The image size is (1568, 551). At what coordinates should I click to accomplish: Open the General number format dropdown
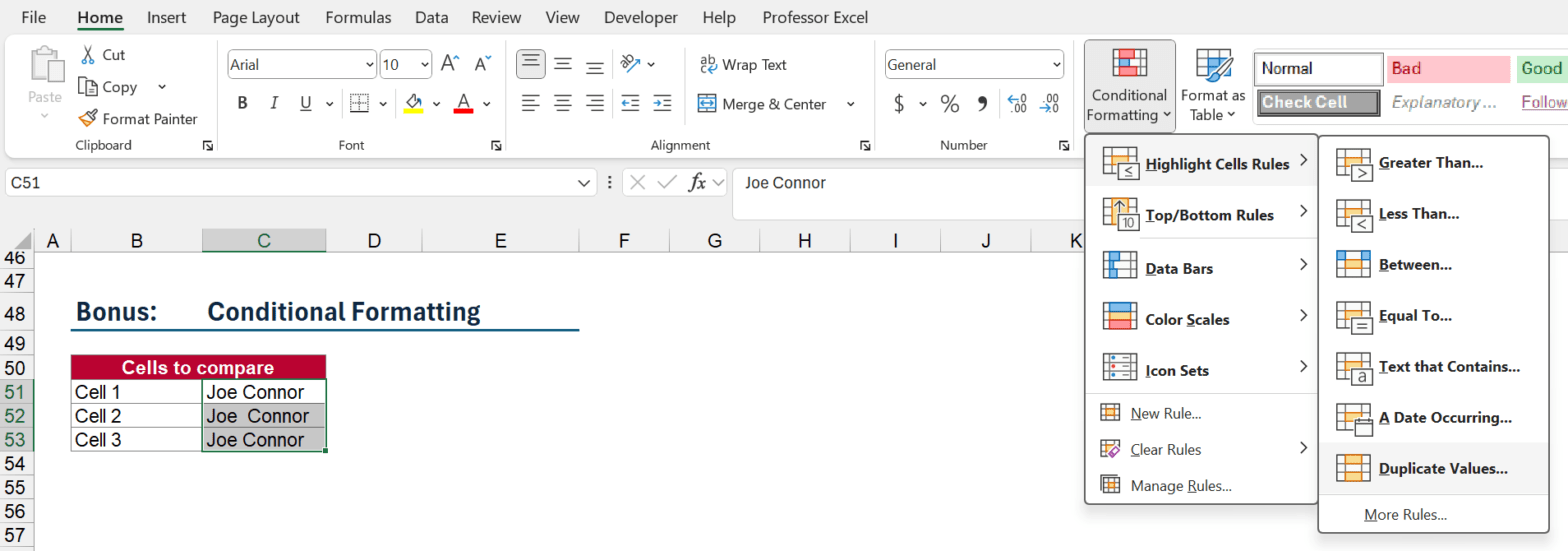pos(1055,65)
